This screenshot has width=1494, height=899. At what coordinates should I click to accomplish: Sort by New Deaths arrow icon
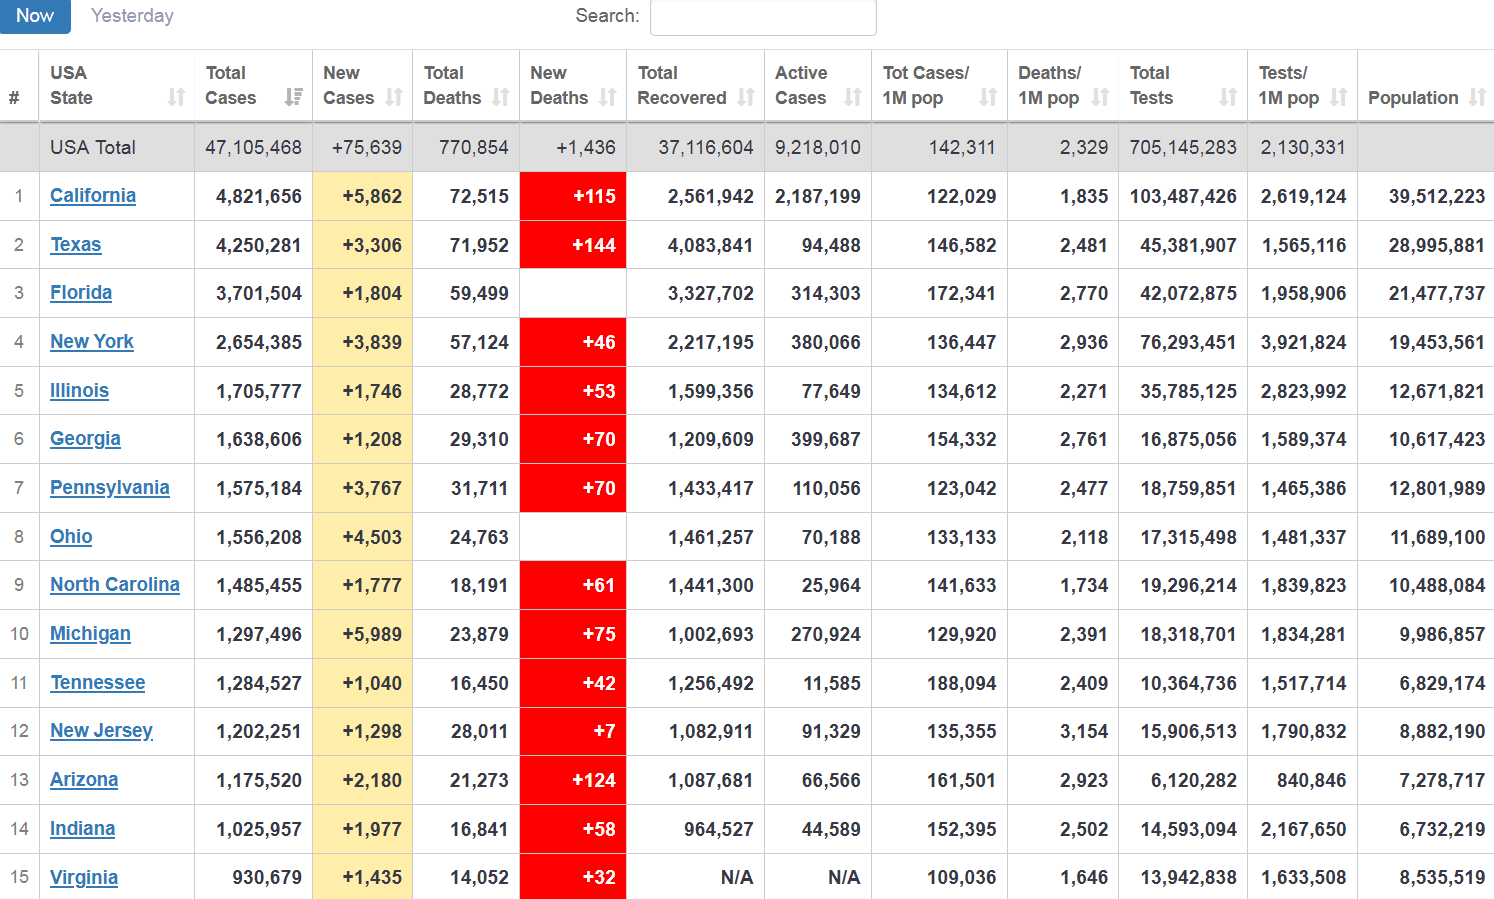click(607, 97)
